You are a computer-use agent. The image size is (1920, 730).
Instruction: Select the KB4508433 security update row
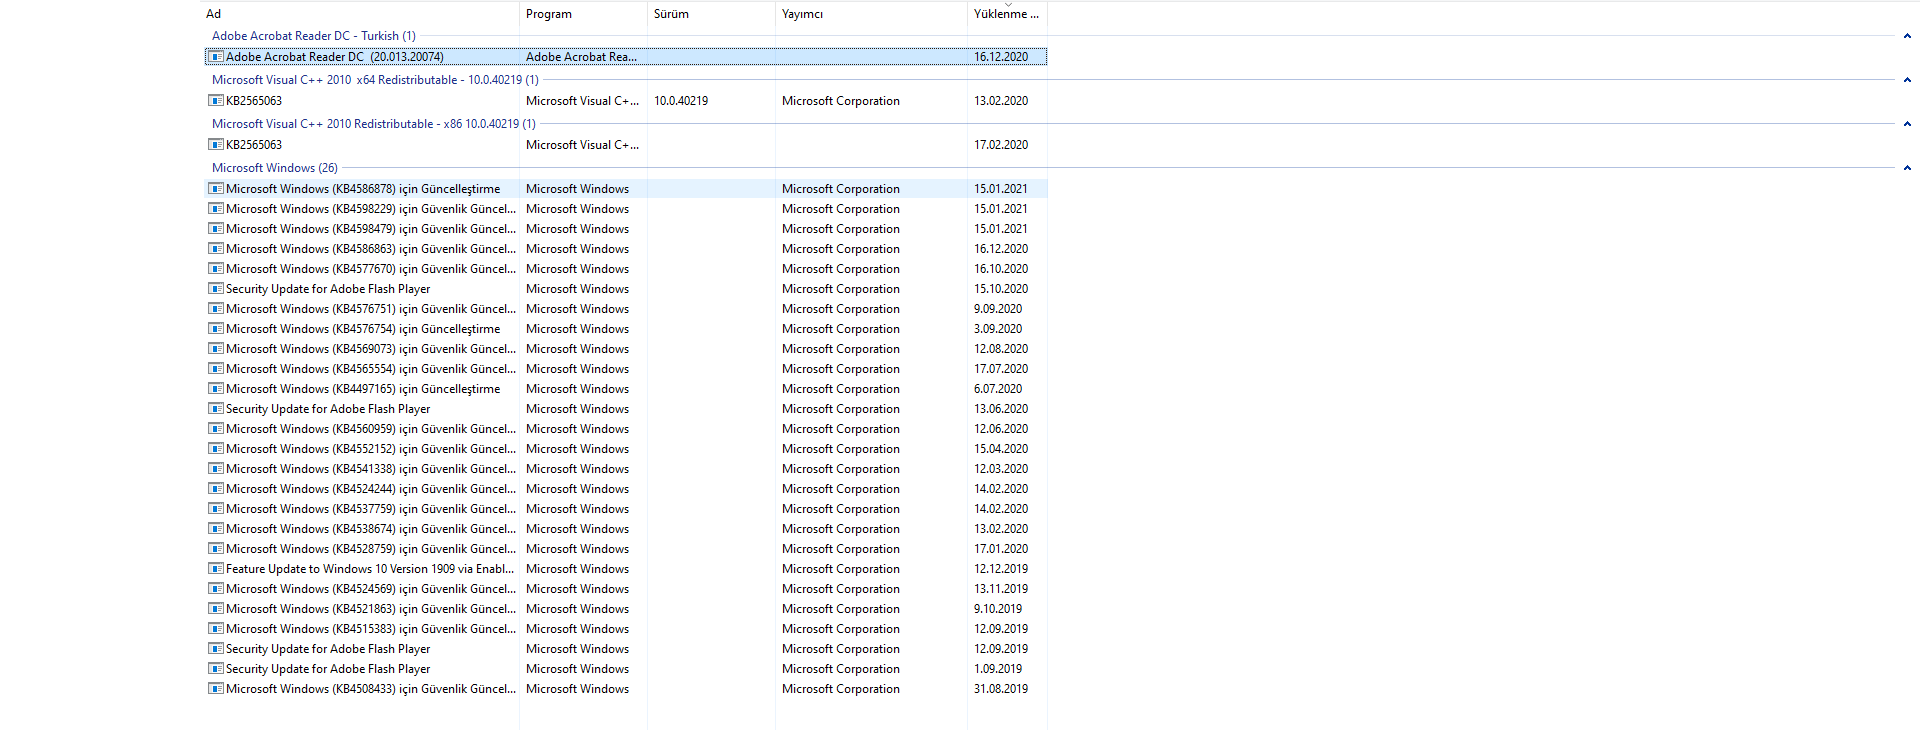click(626, 689)
